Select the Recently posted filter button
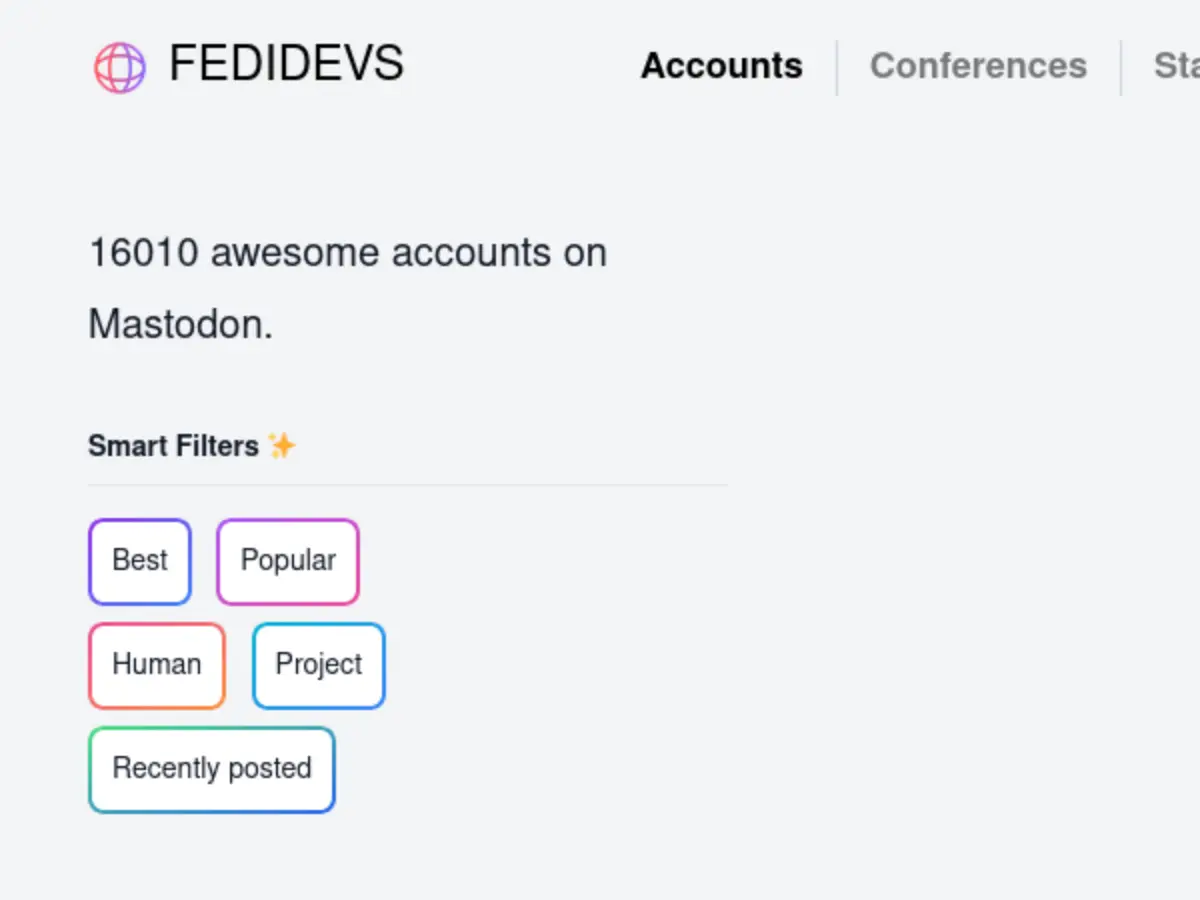The image size is (1200, 900). tap(211, 769)
